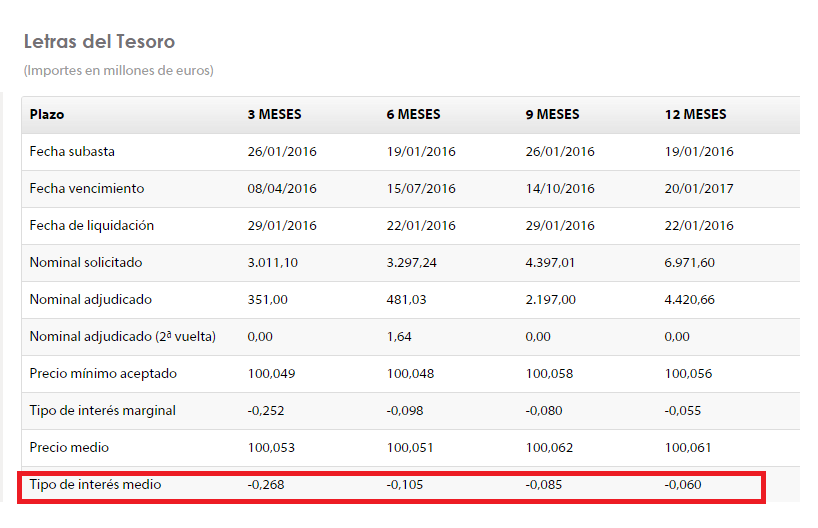Click average interest rate '-0,268'
818x528 pixels.
(266, 485)
